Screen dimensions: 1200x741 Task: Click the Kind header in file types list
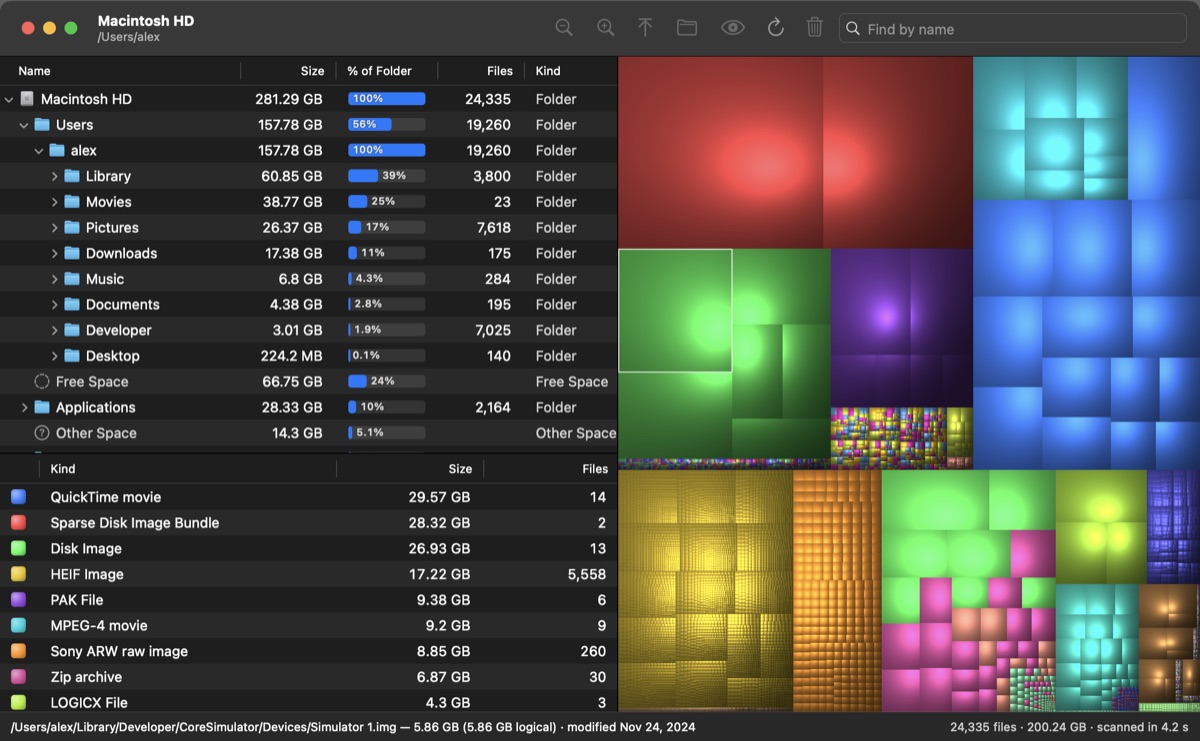click(x=63, y=469)
